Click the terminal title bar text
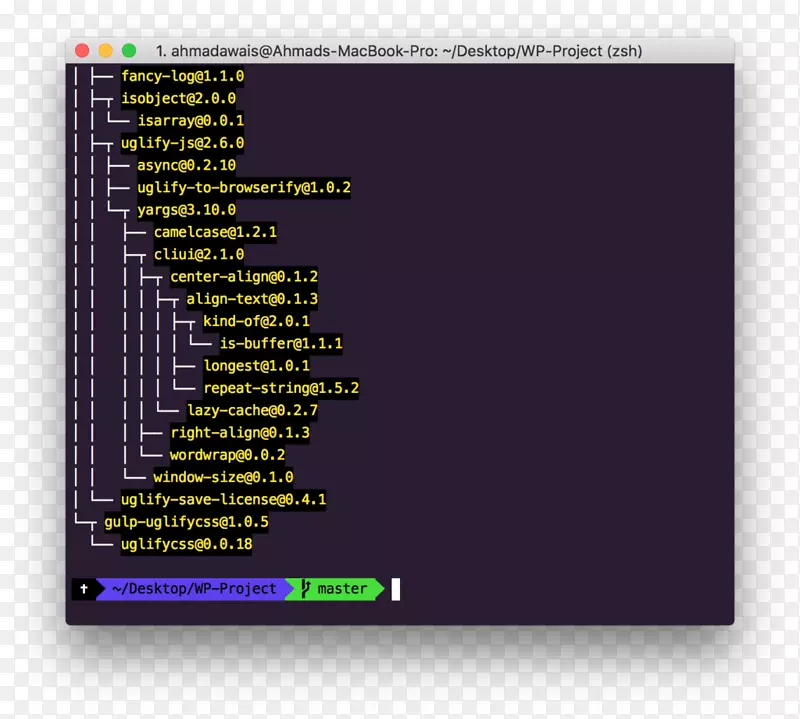This screenshot has height=719, width=800. (x=399, y=51)
